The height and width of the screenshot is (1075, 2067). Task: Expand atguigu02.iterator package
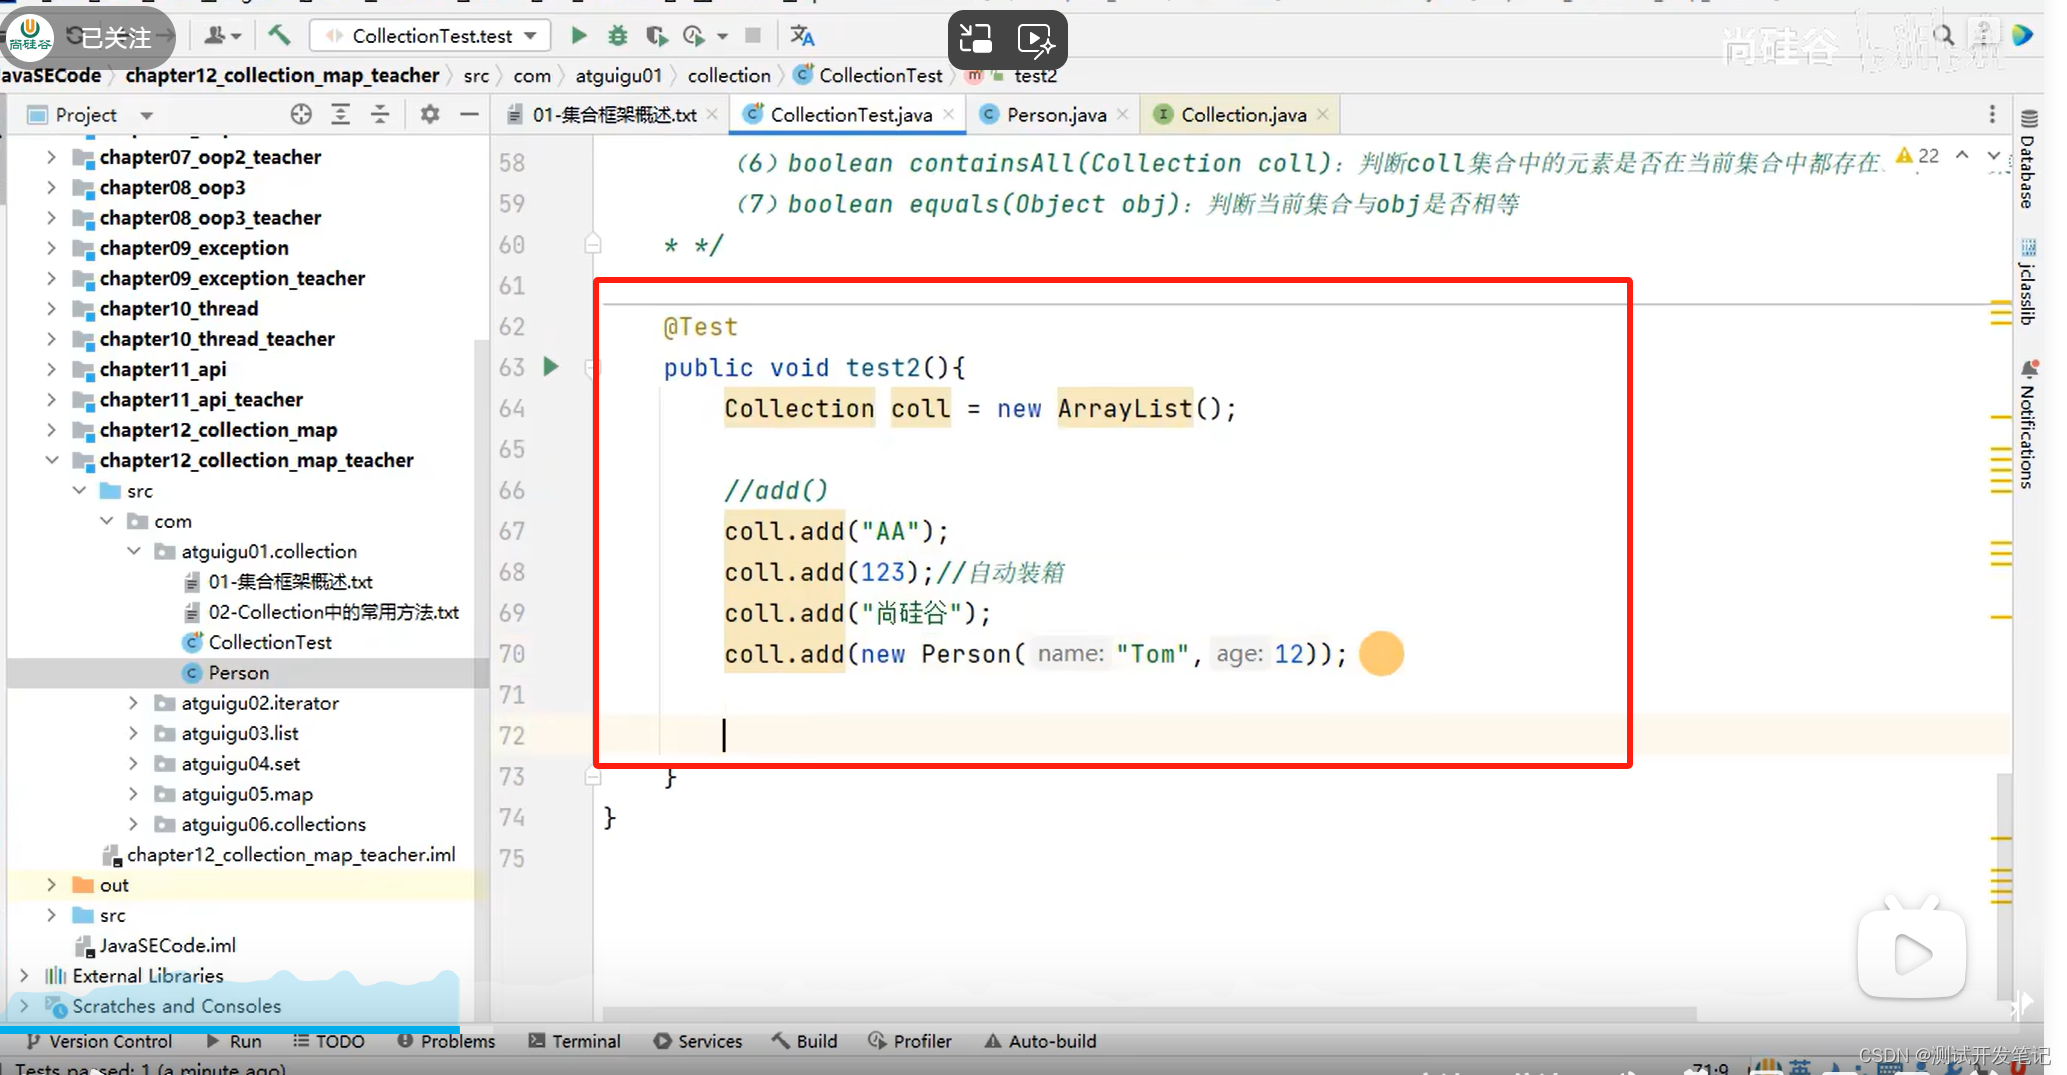pyautogui.click(x=133, y=703)
